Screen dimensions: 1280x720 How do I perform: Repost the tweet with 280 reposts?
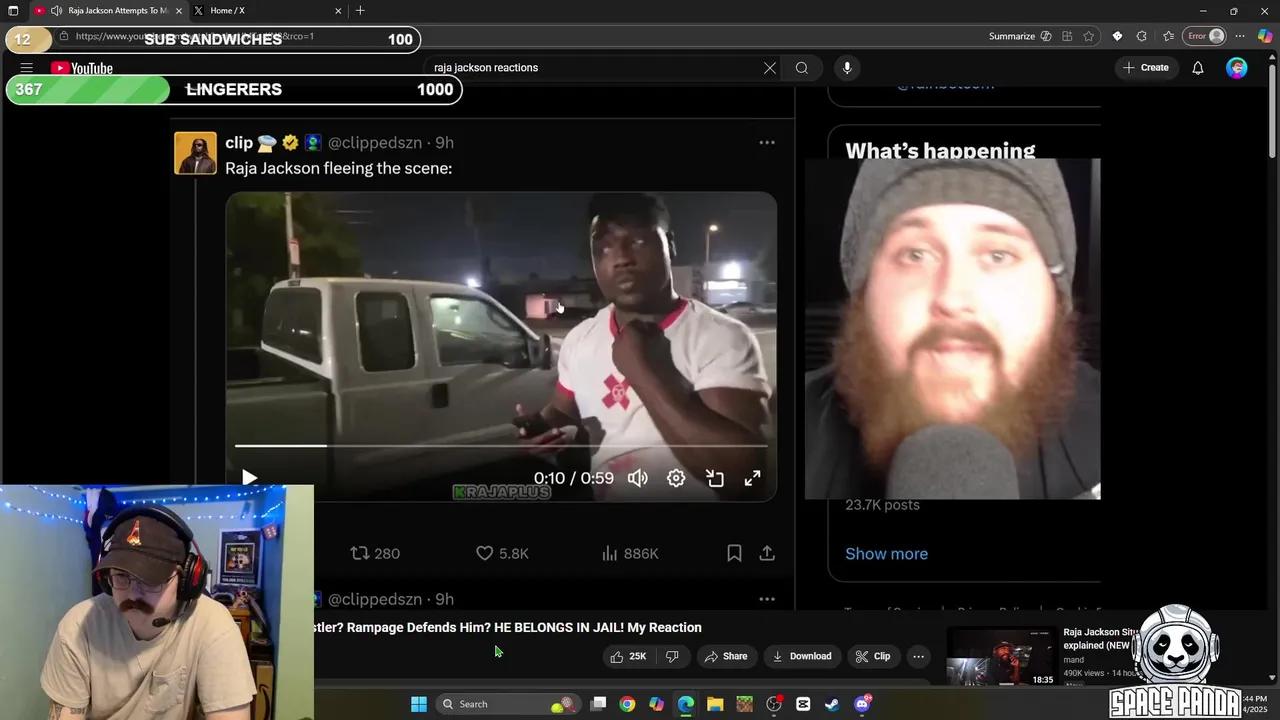[375, 553]
